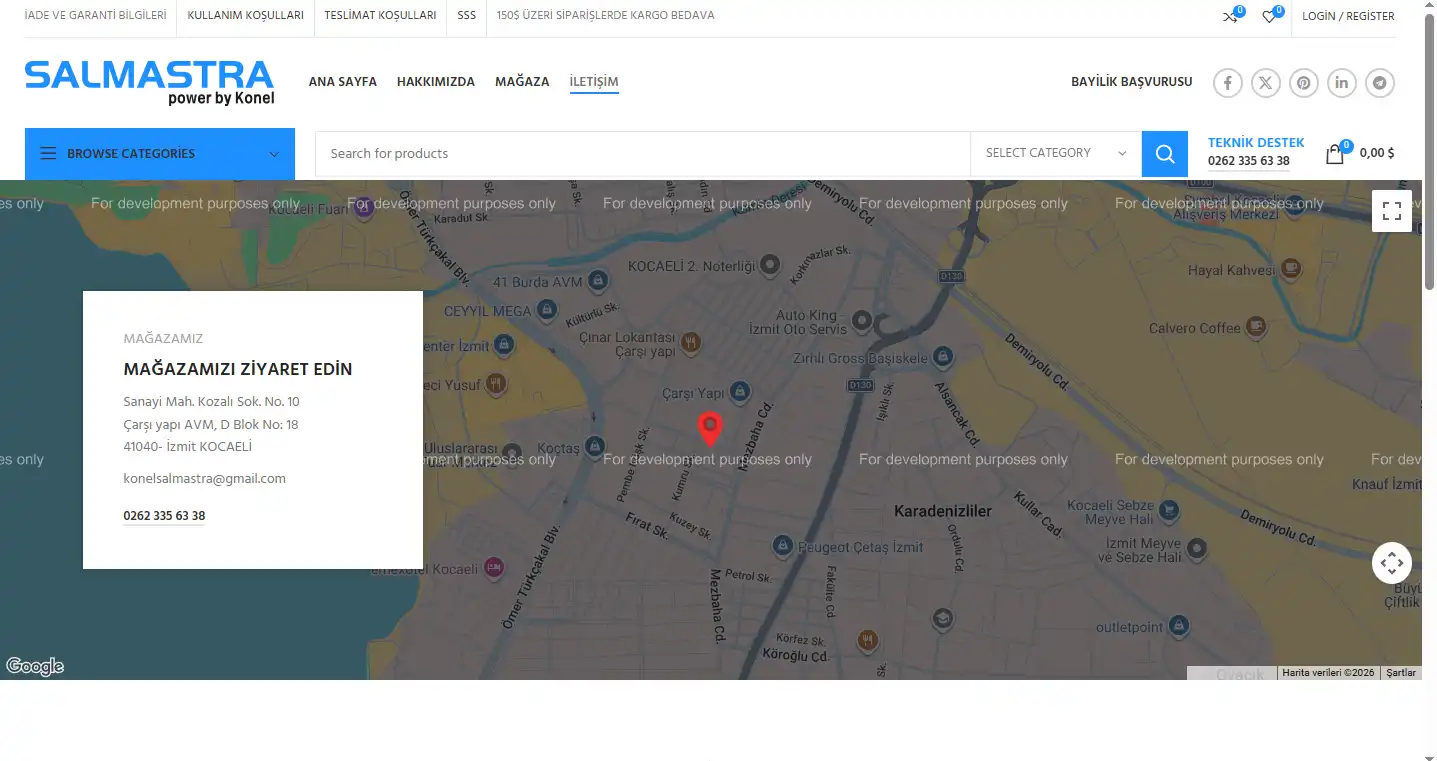1437x761 pixels.
Task: Click the Çarşı Yapı map marker
Action: click(x=740, y=391)
